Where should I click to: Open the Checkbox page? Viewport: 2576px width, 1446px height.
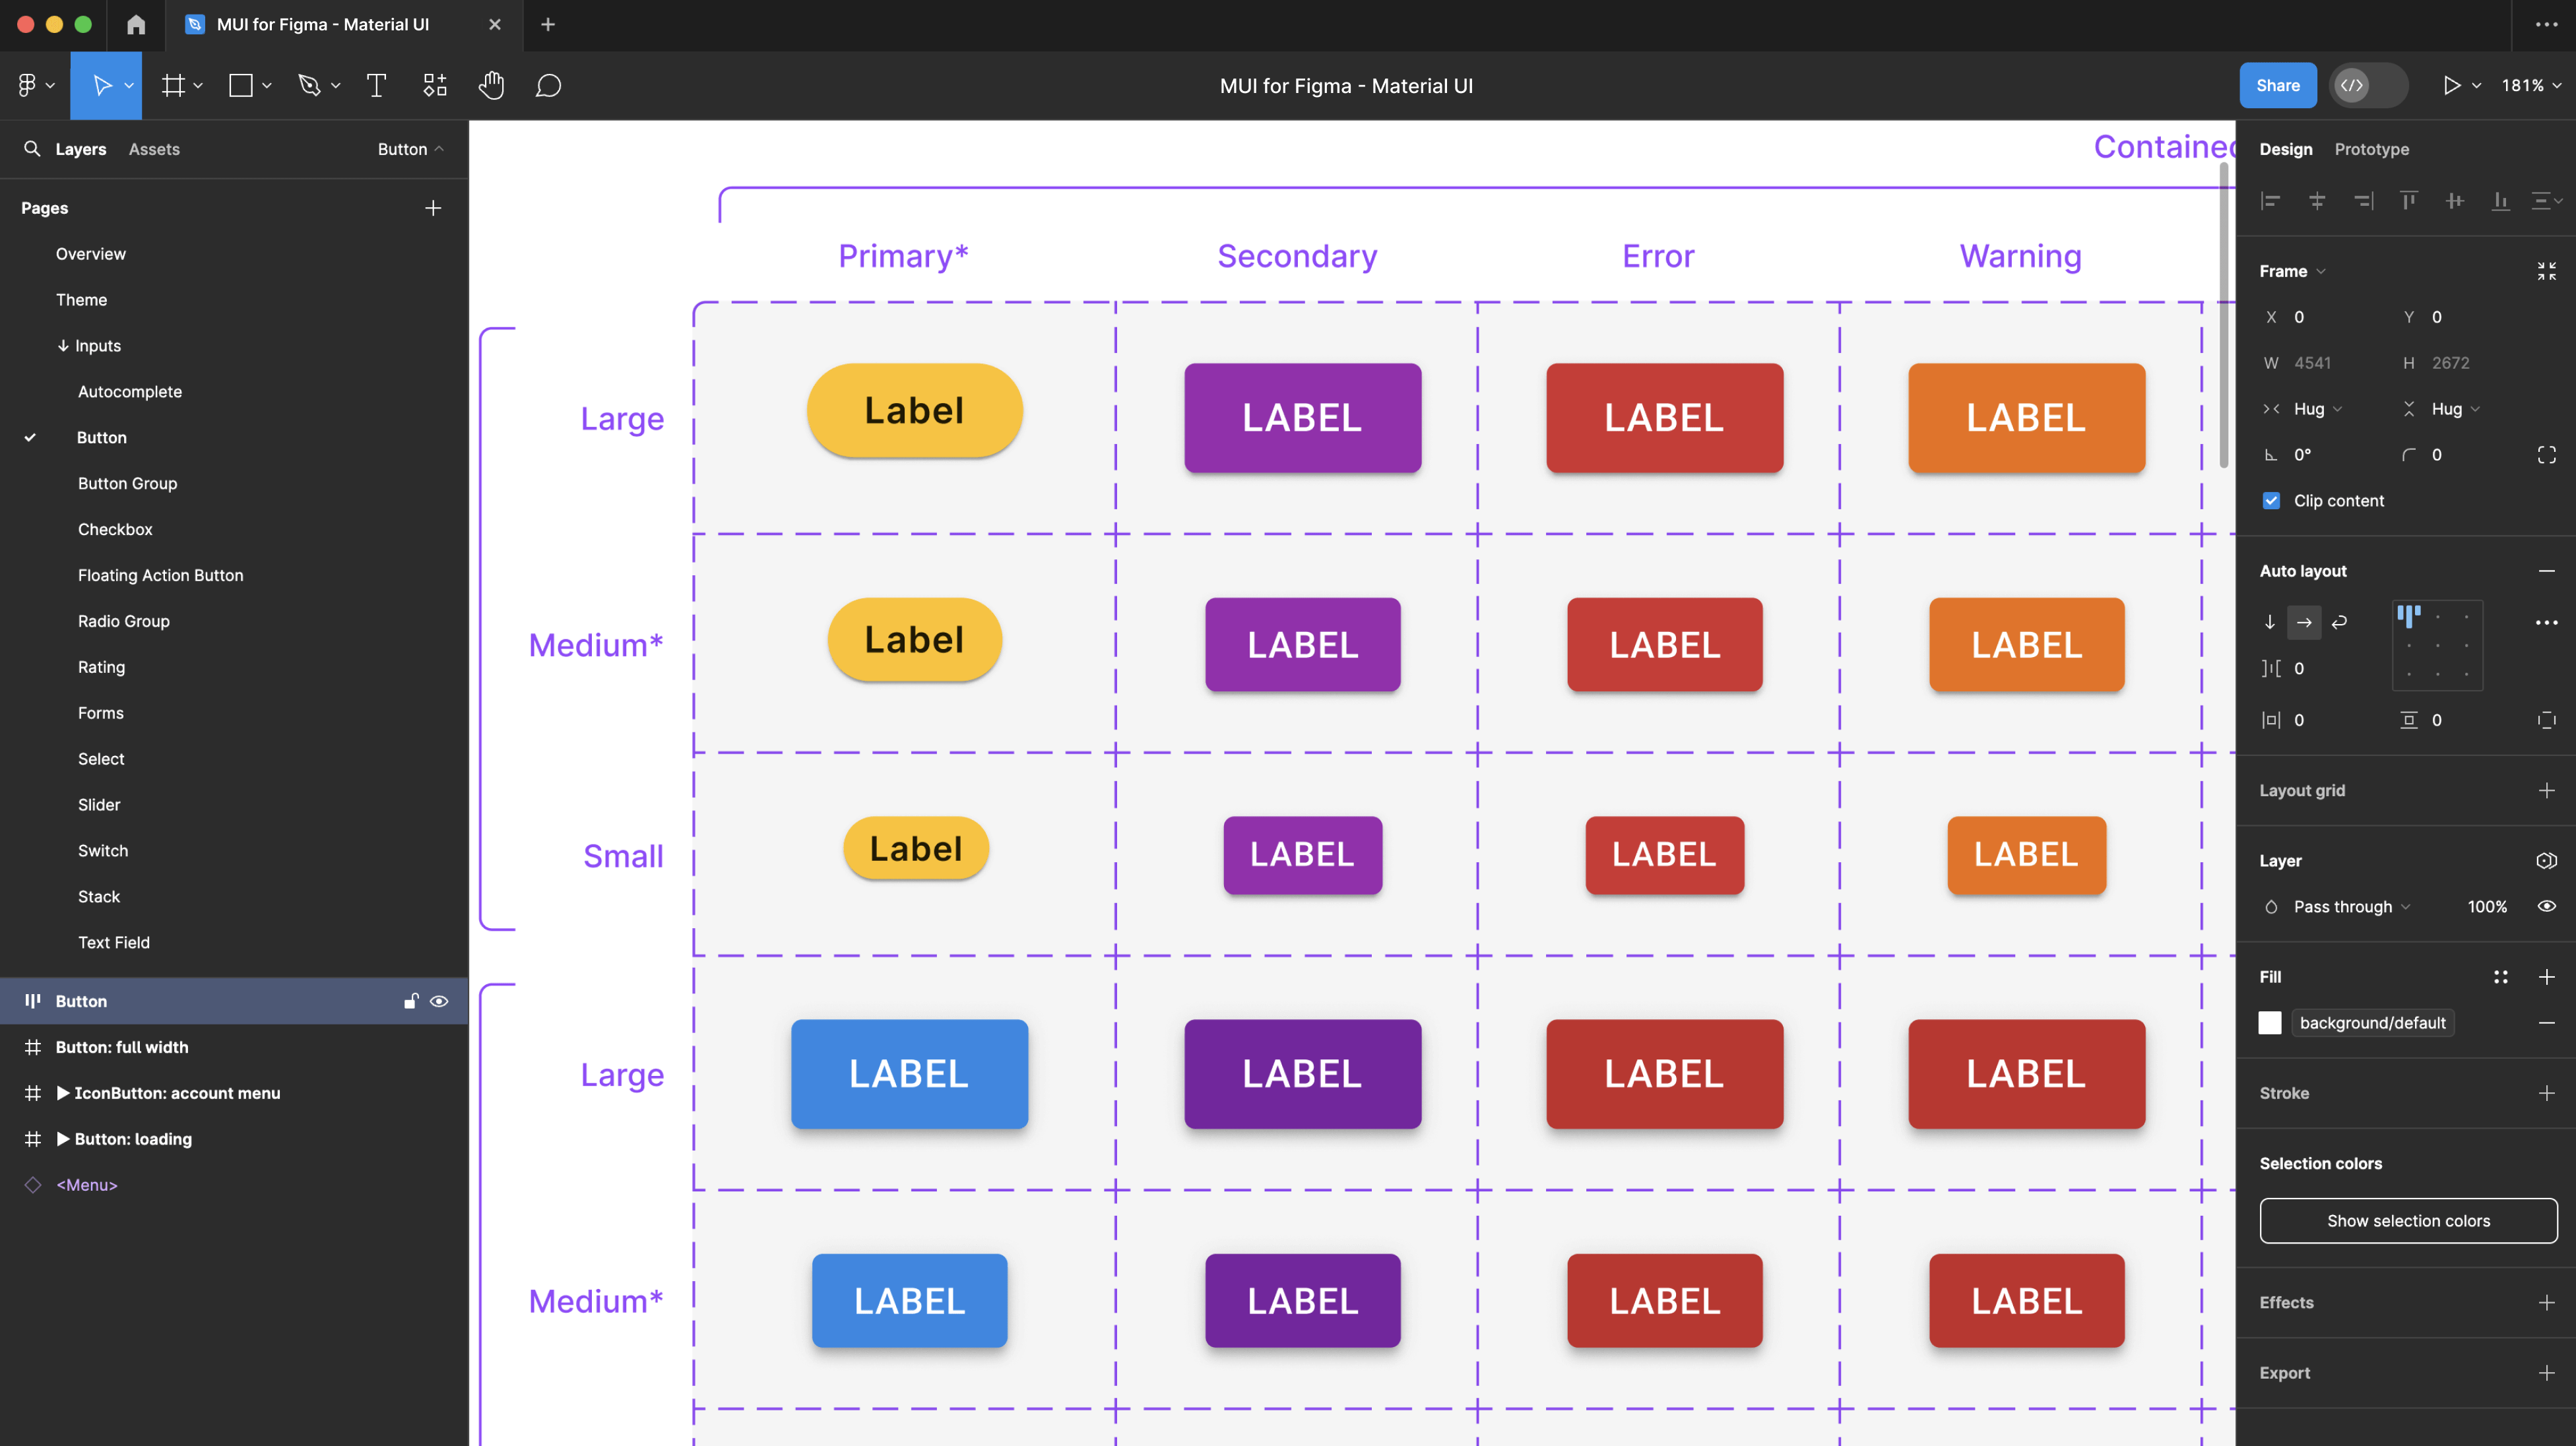pyautogui.click(x=115, y=529)
